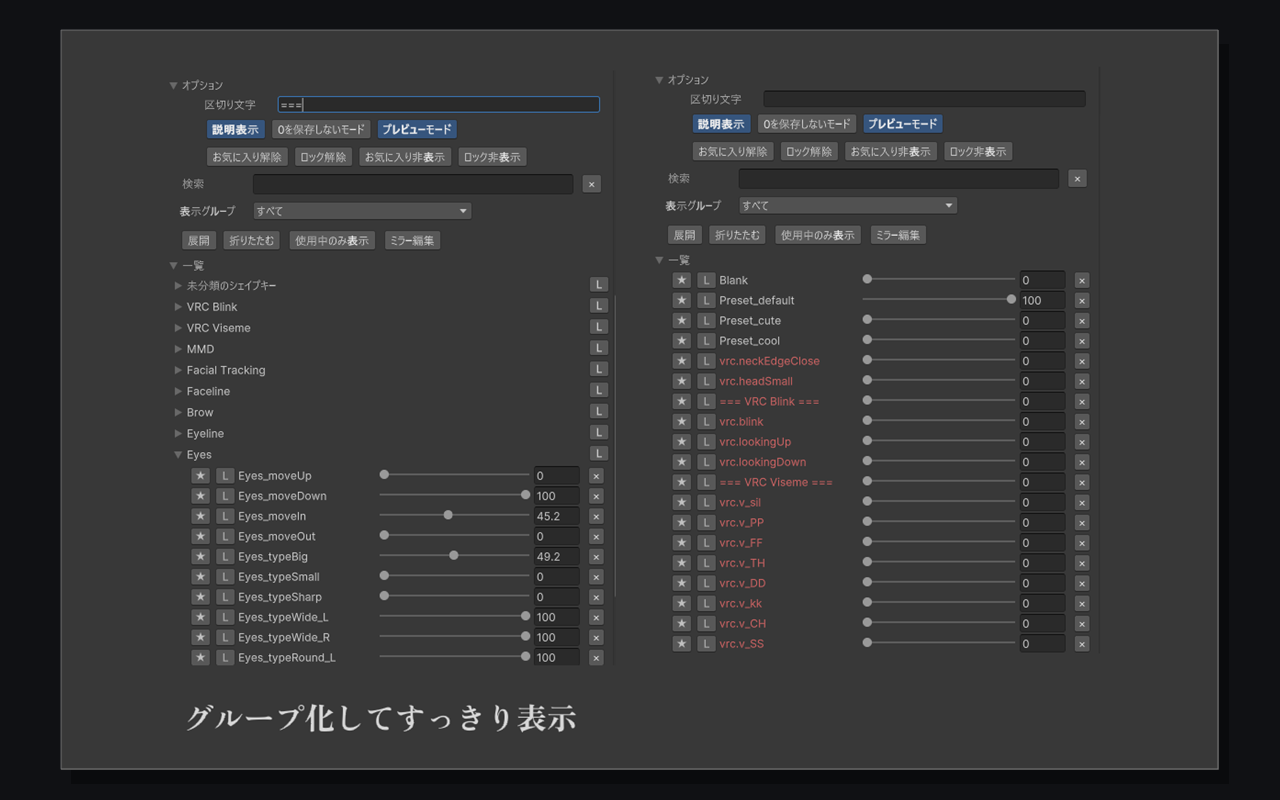The image size is (1280, 800).
Task: Favorite the Eyes_moveUp shape key star
Action: (x=200, y=476)
